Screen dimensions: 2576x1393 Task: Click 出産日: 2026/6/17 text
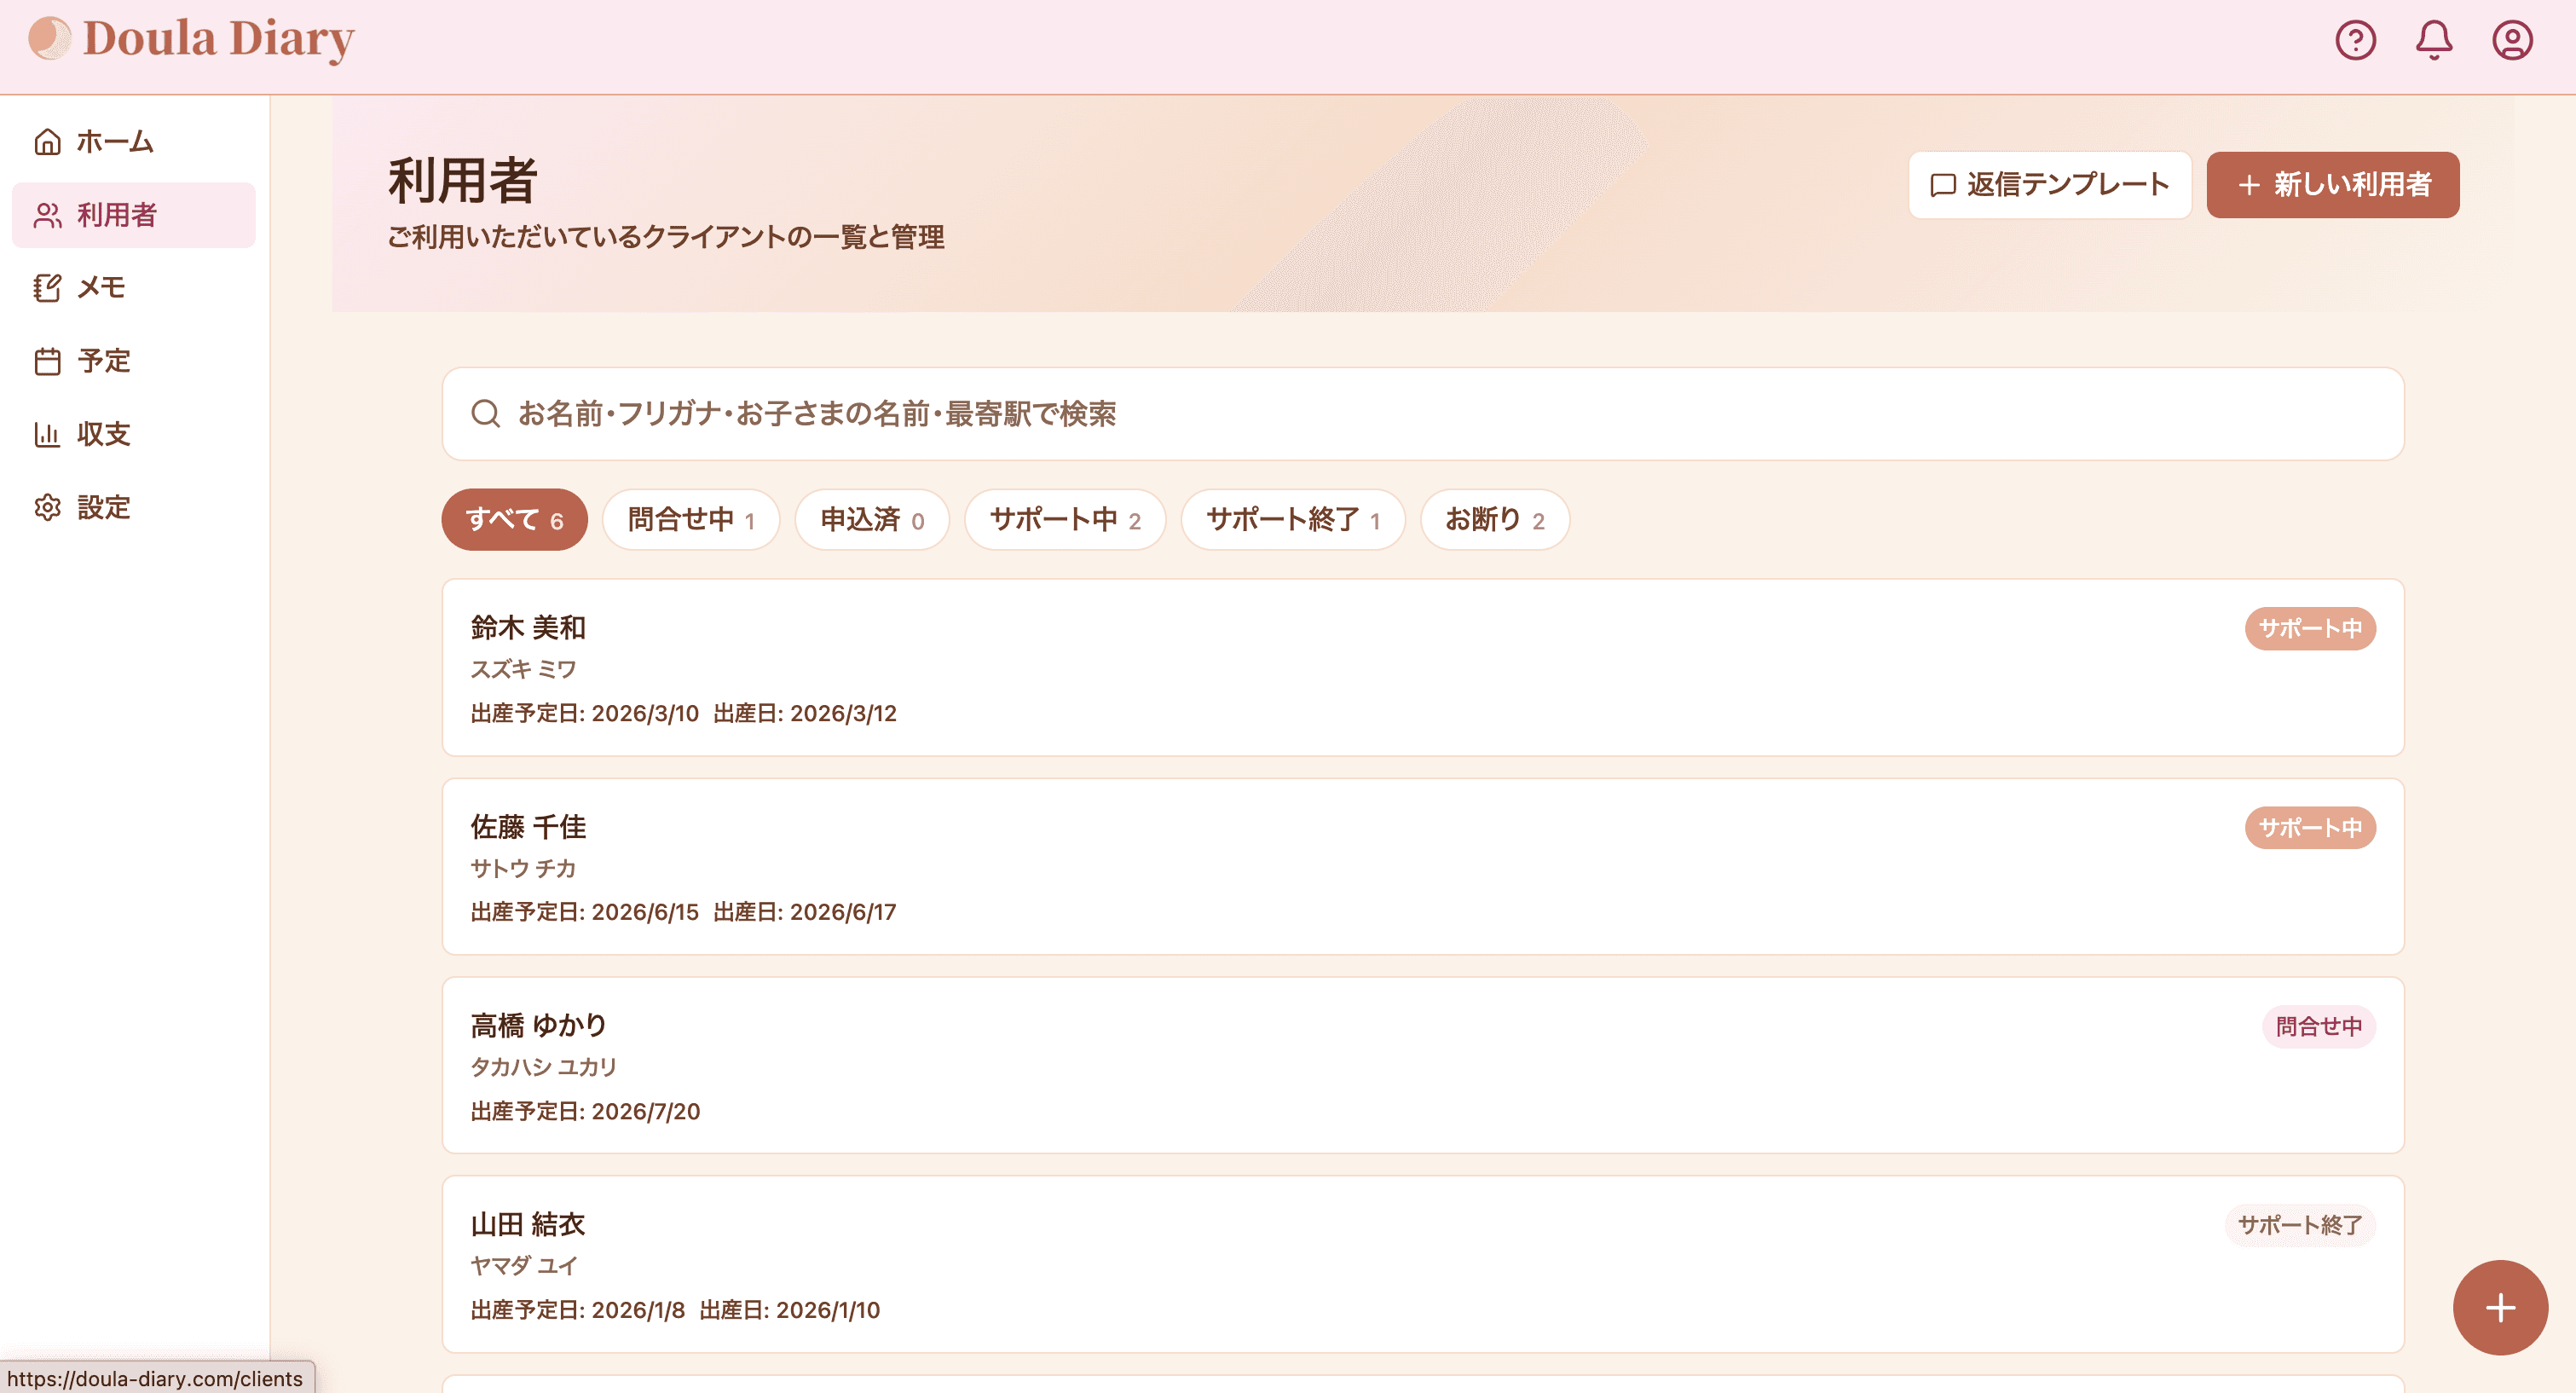coord(805,912)
